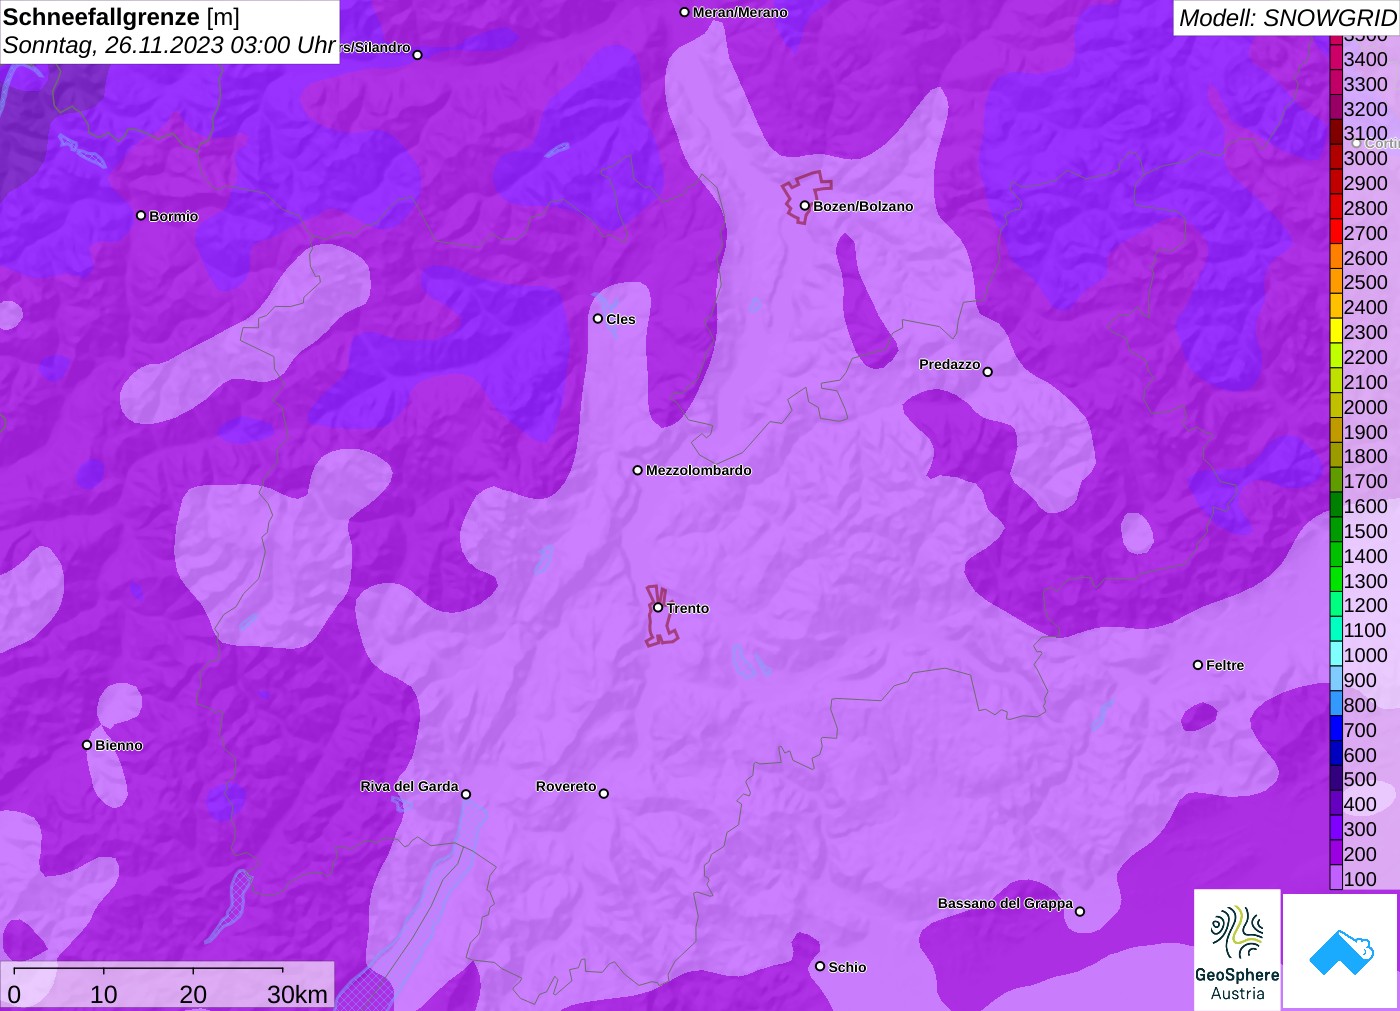Click the Trento city marker
1400x1011 pixels.
click(x=658, y=607)
